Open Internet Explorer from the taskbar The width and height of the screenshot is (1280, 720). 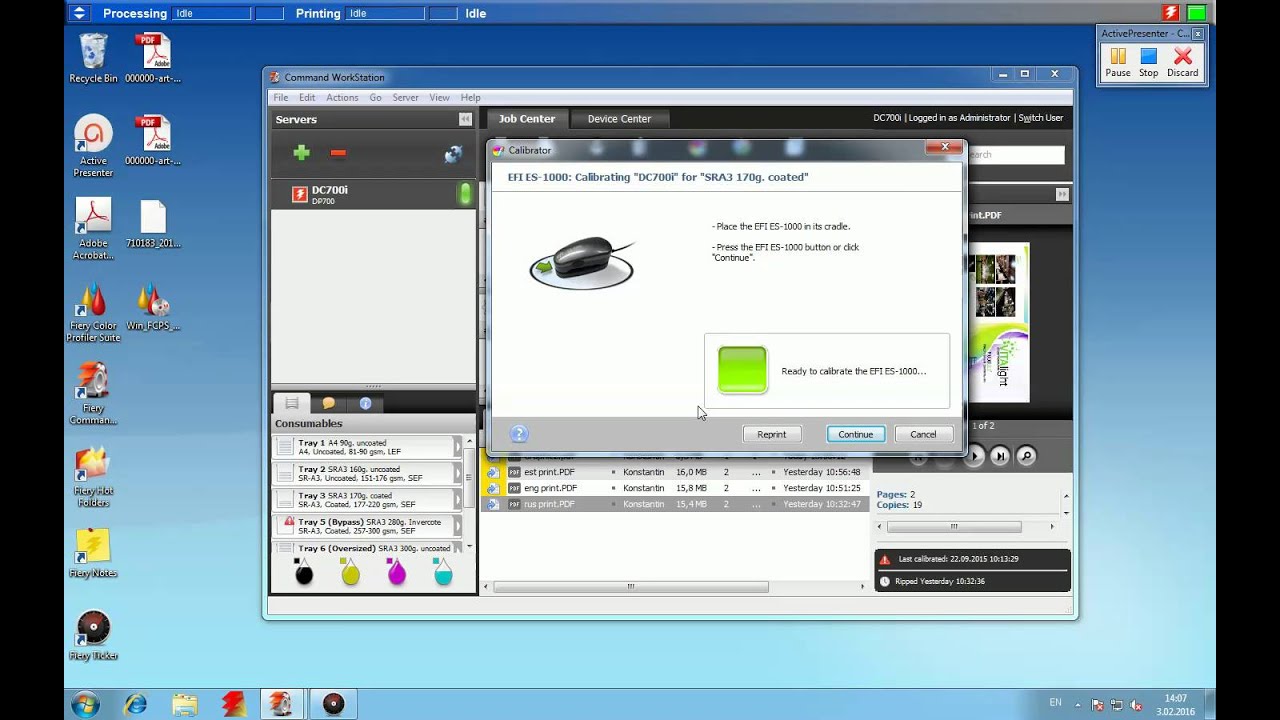tap(135, 704)
